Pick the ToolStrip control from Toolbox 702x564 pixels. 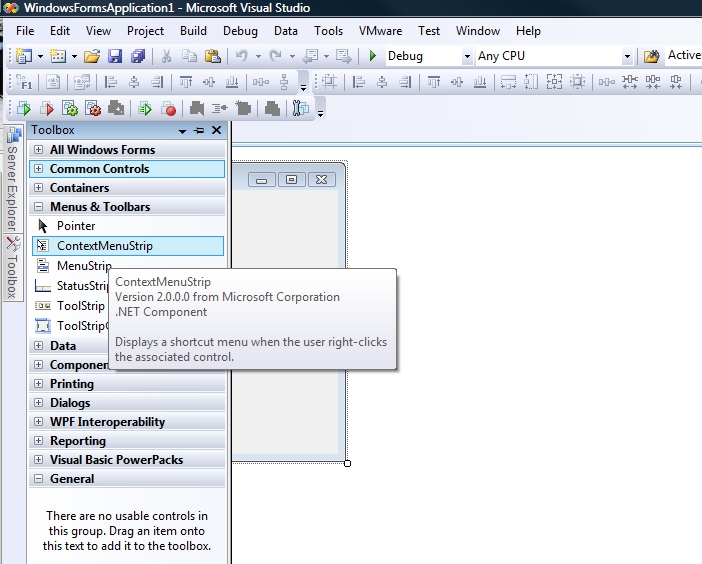80,306
